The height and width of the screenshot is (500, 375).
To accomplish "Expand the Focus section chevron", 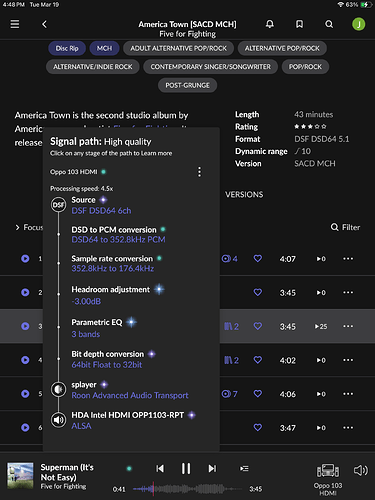I will 17,227.
